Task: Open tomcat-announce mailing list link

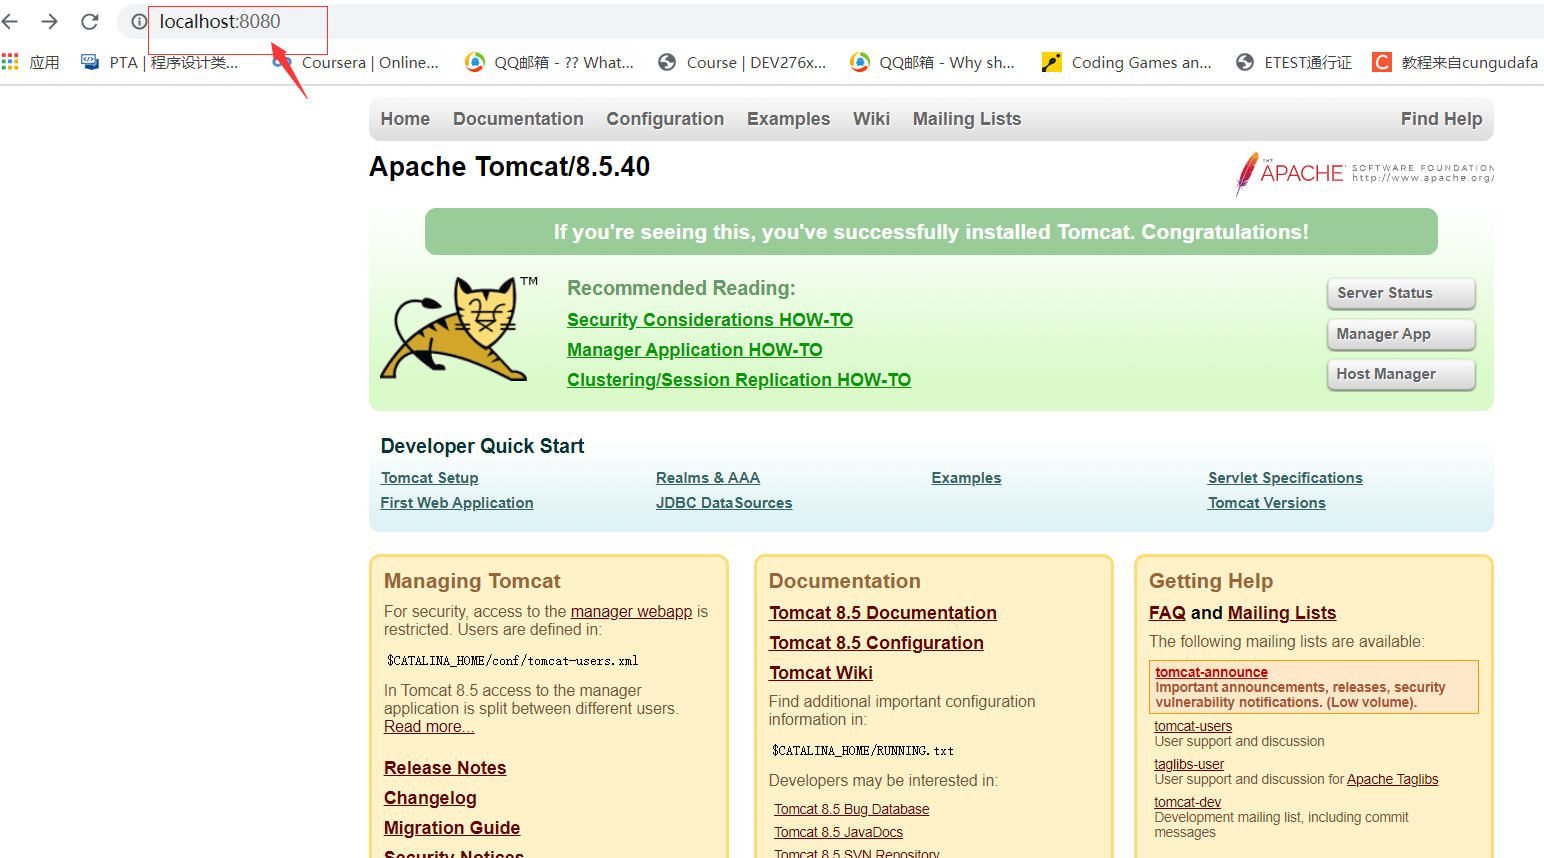Action: [1211, 672]
